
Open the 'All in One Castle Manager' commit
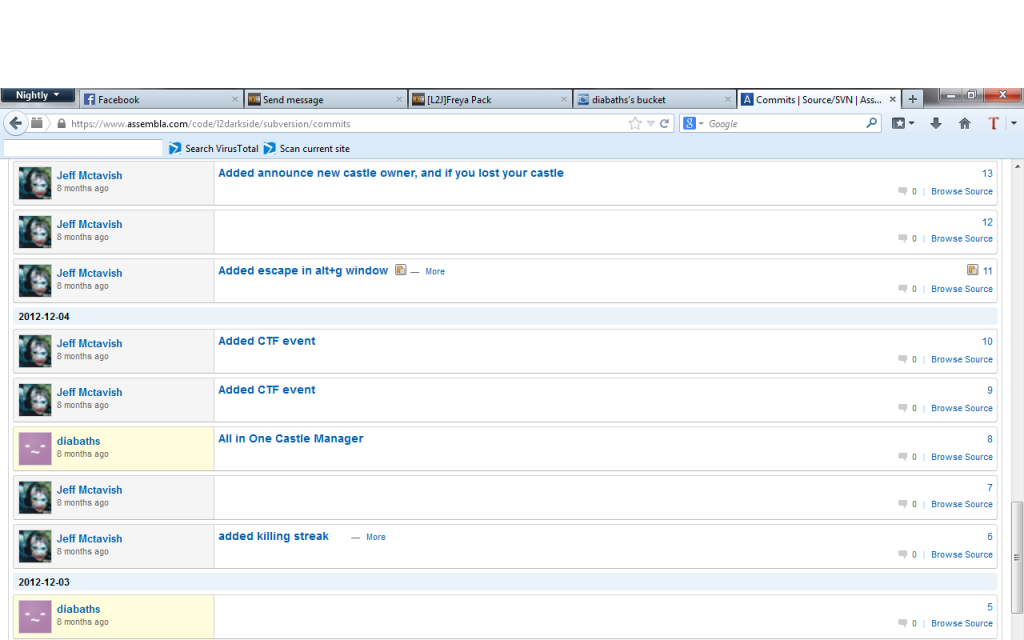[291, 439]
